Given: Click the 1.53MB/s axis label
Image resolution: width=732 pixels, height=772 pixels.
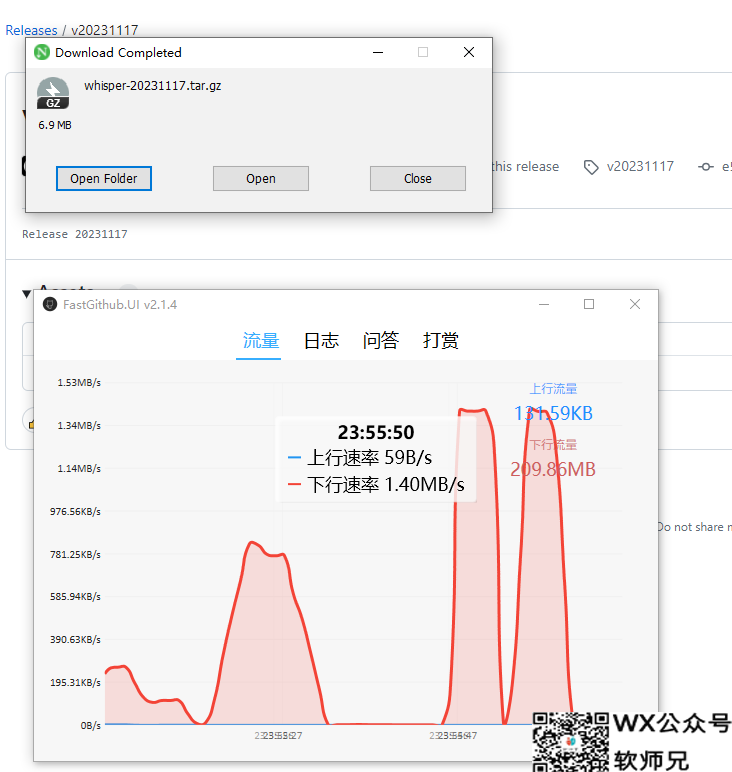Looking at the screenshot, I should 79,383.
